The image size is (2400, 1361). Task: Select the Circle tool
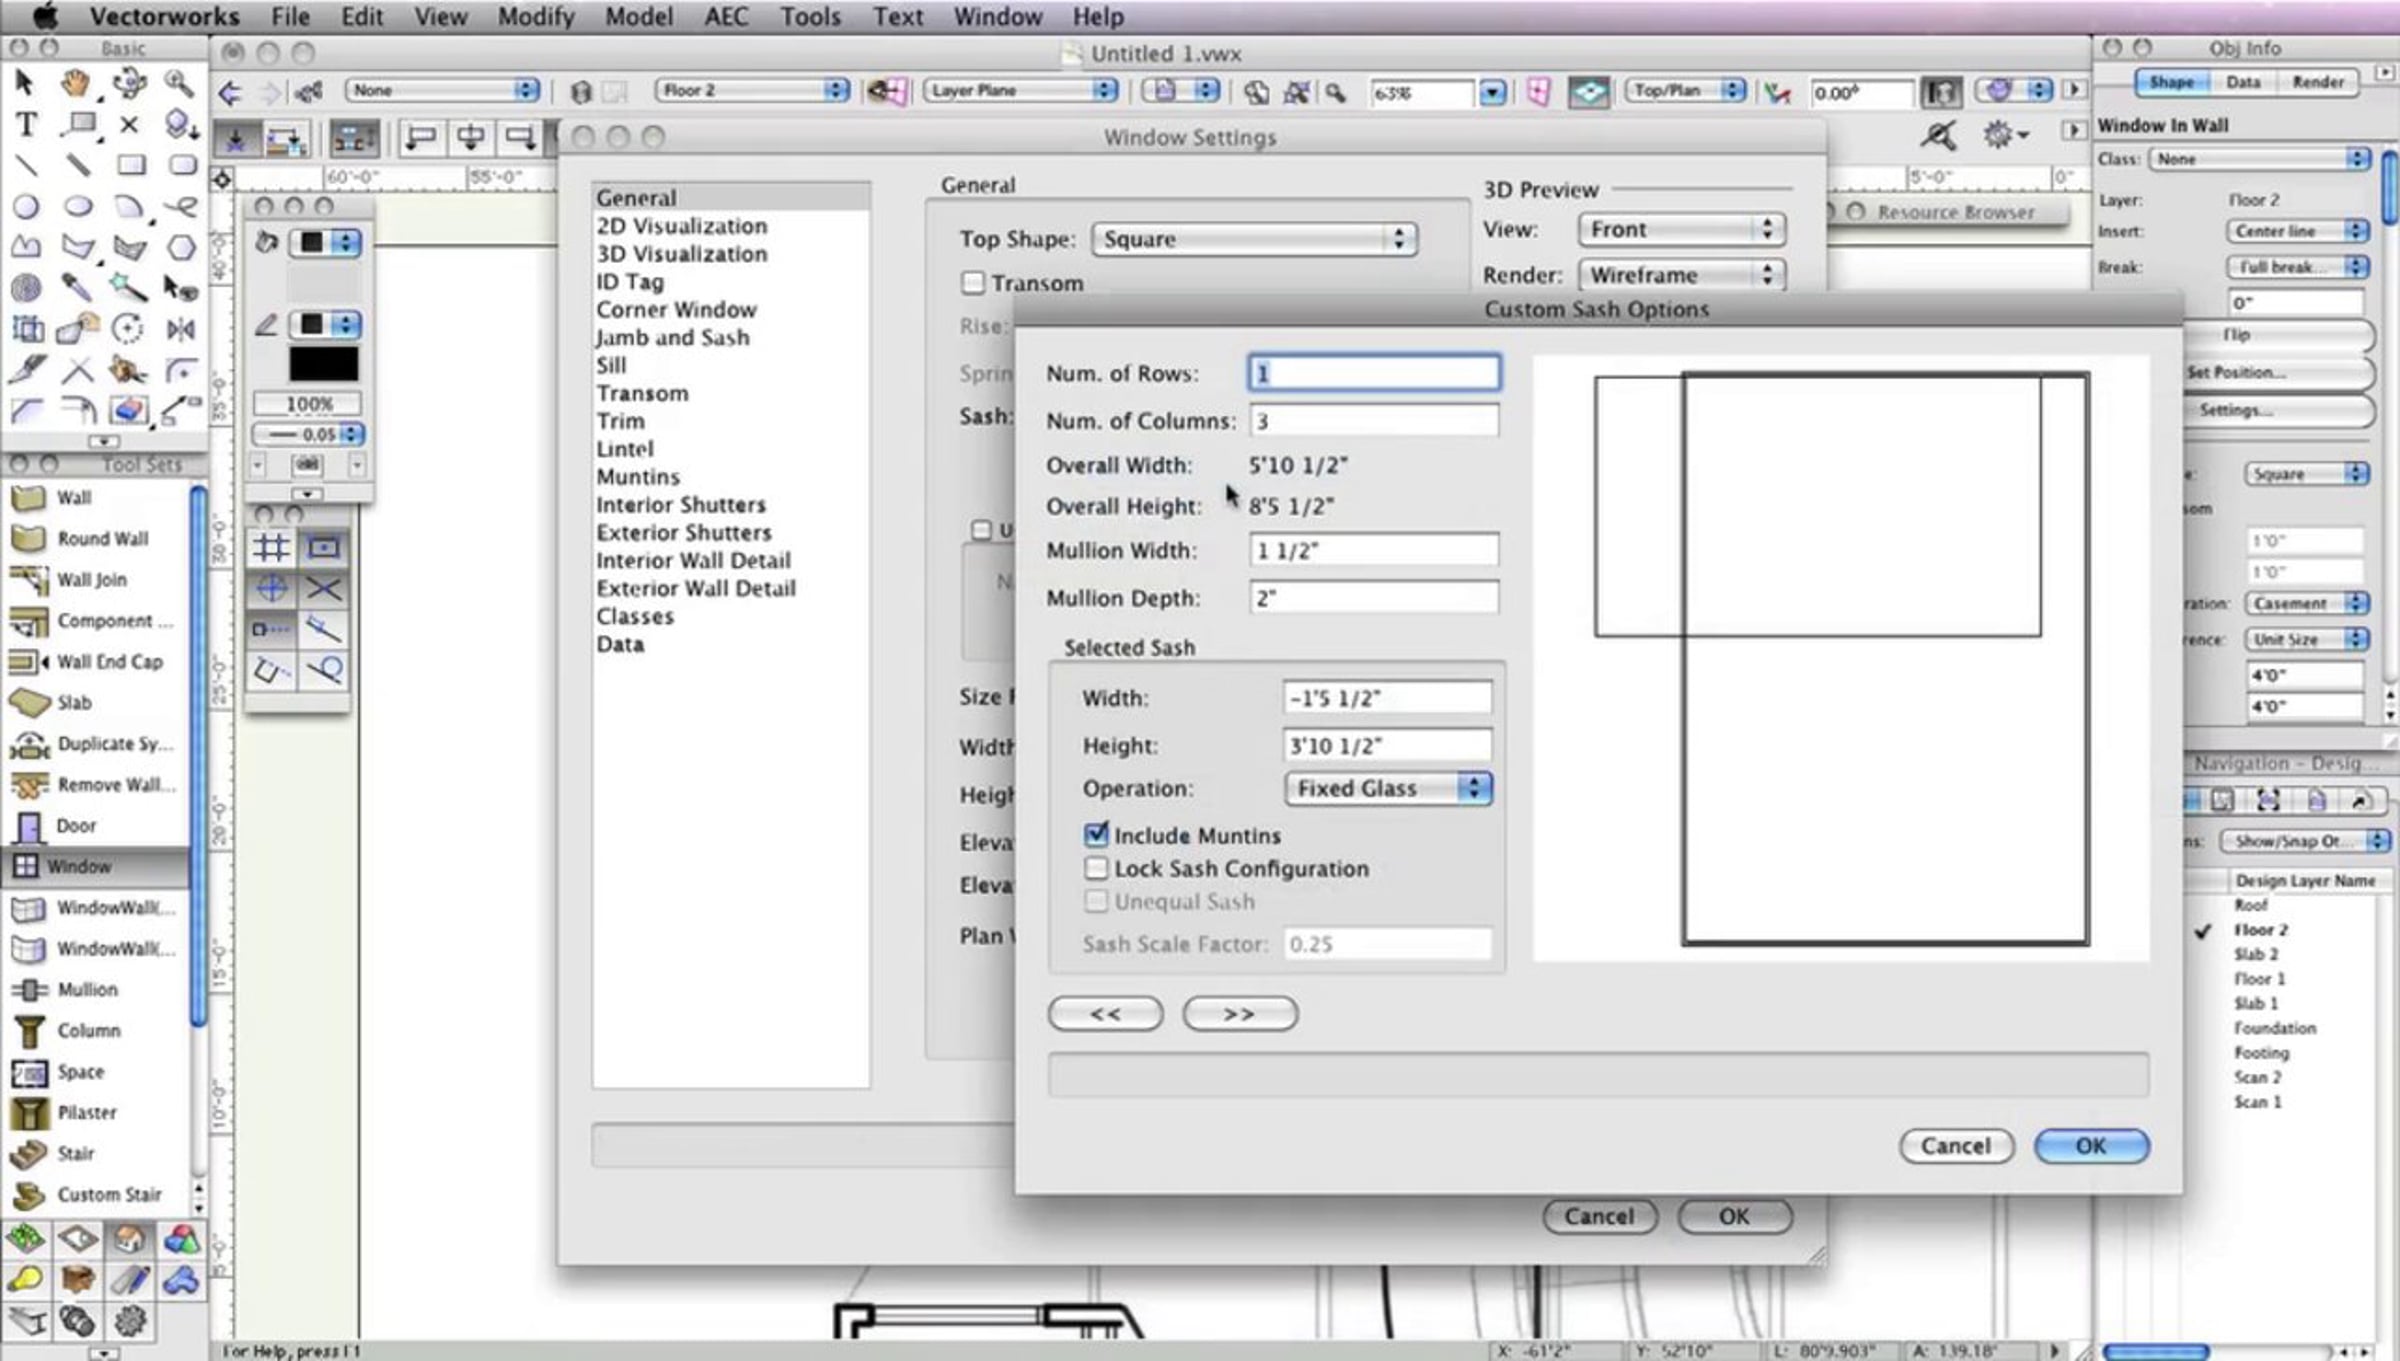pos(26,207)
